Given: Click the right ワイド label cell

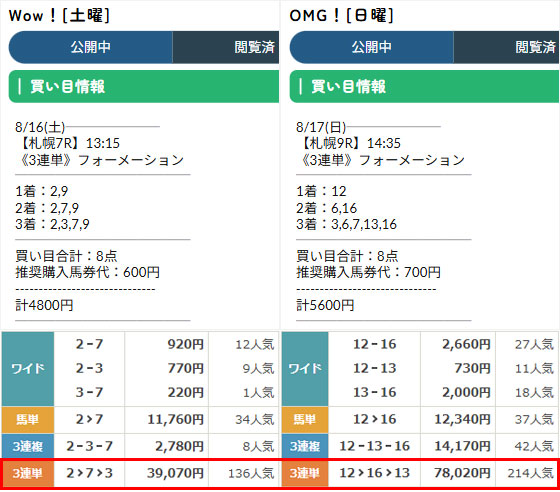Looking at the screenshot, I should pos(305,368).
